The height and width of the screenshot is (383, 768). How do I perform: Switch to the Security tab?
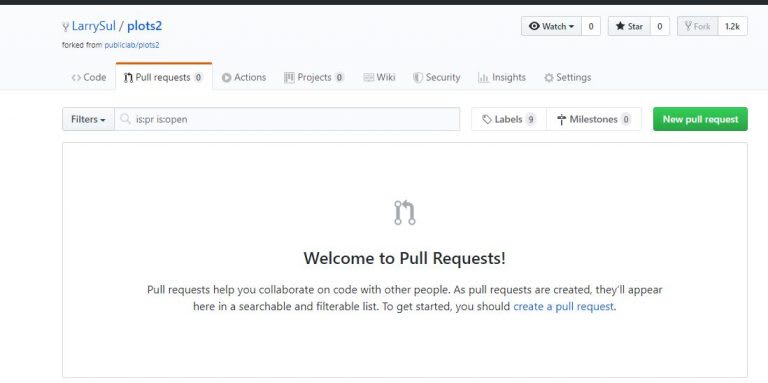437,77
